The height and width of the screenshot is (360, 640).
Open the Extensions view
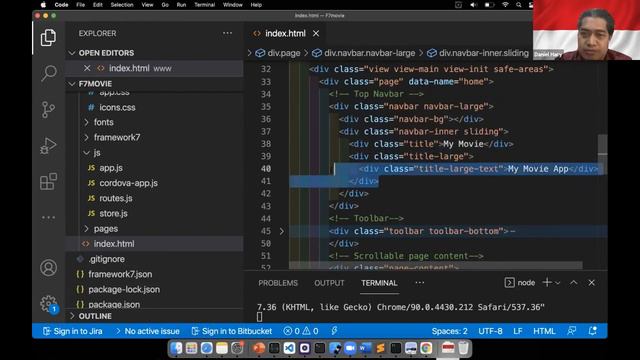click(48, 181)
